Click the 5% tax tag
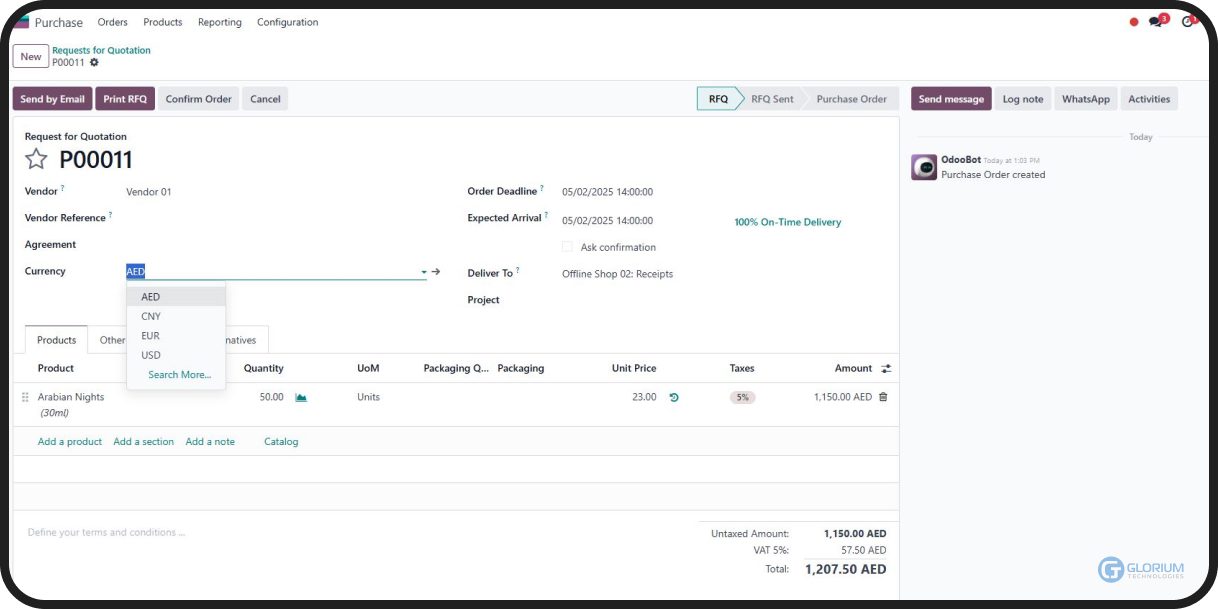 (x=742, y=397)
